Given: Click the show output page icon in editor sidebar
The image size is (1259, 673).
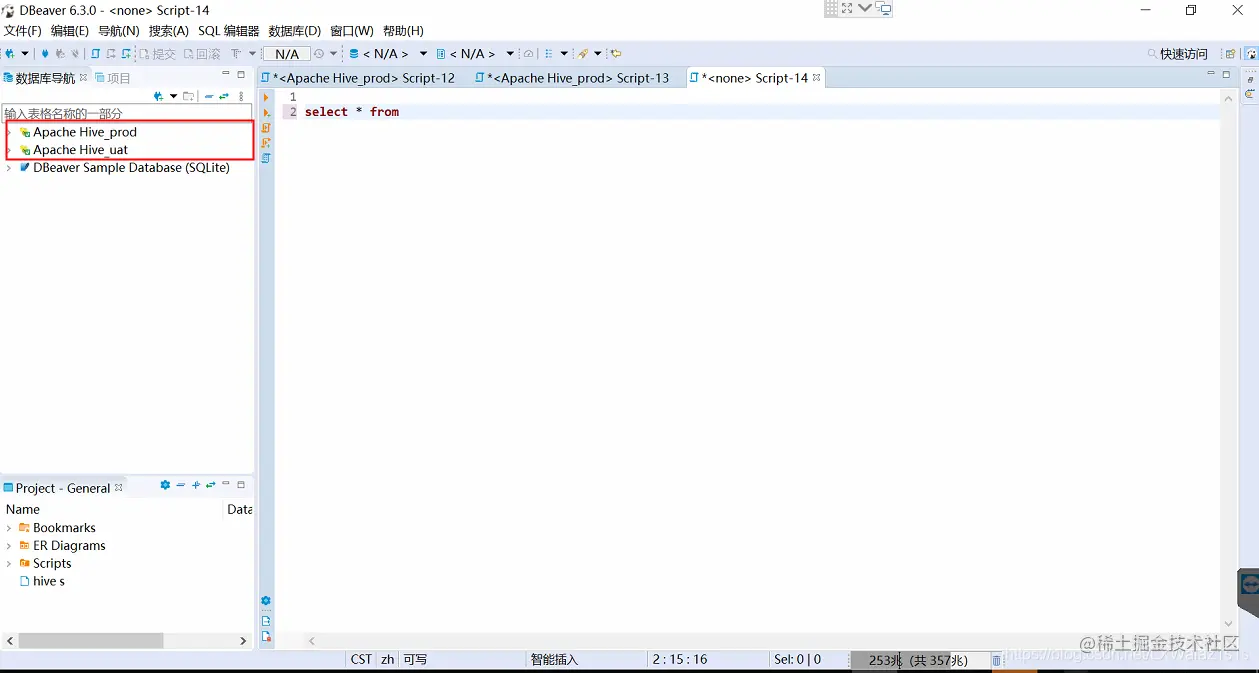Looking at the screenshot, I should click(266, 621).
